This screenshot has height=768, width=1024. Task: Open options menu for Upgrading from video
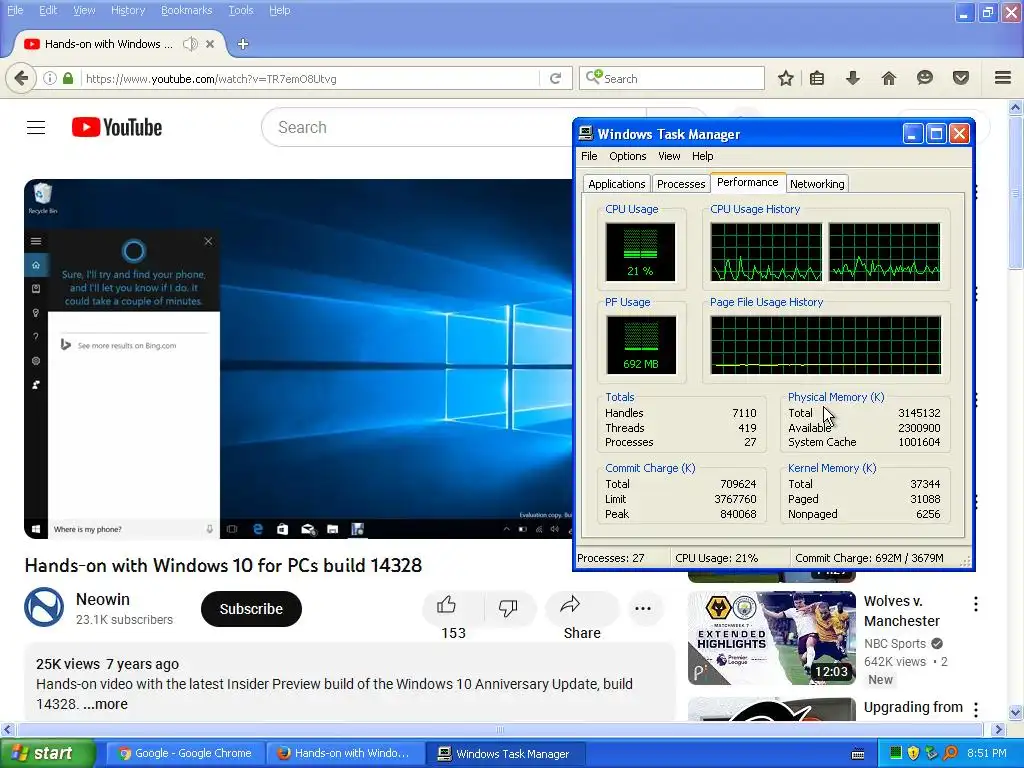click(976, 709)
